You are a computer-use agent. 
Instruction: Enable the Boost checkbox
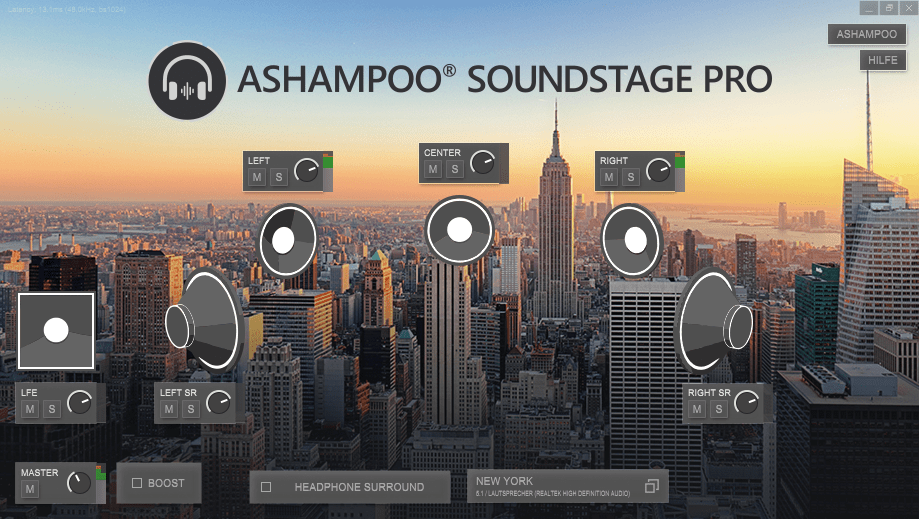(137, 483)
